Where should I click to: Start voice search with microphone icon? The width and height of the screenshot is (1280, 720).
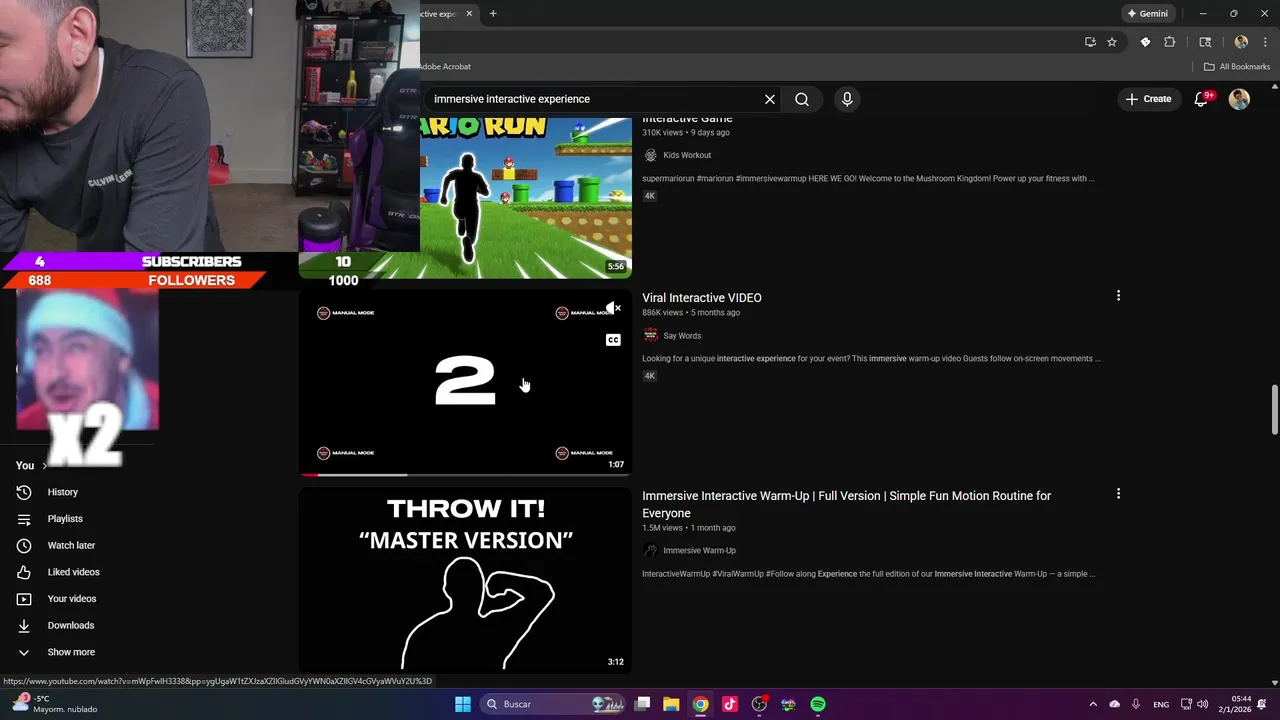(x=847, y=99)
